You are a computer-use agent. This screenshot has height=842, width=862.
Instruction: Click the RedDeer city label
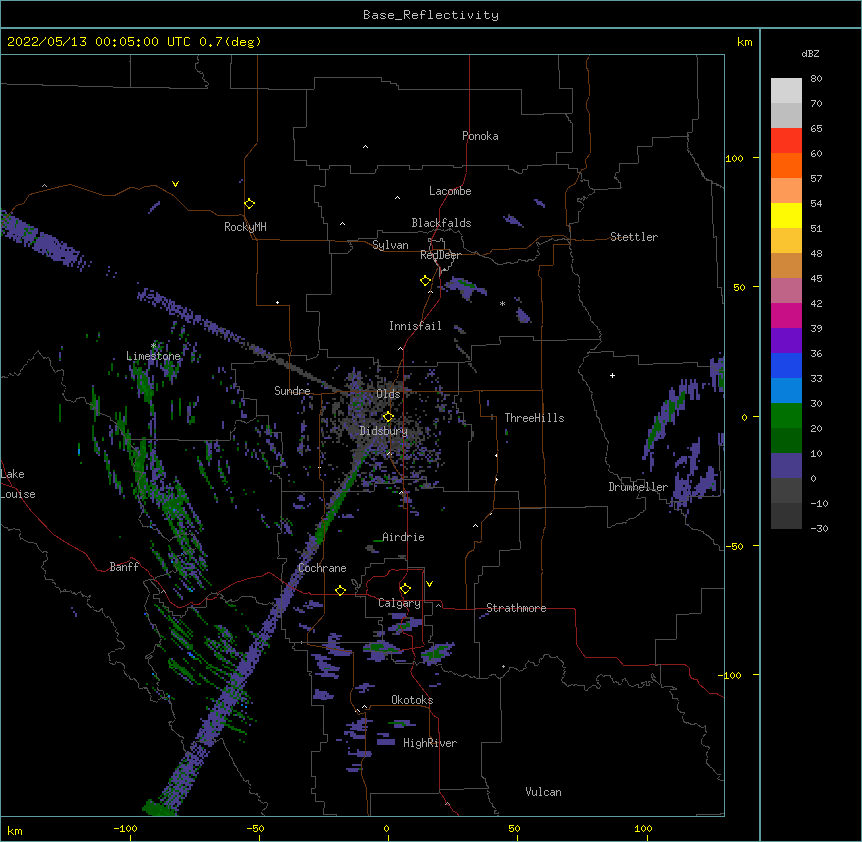[440, 255]
